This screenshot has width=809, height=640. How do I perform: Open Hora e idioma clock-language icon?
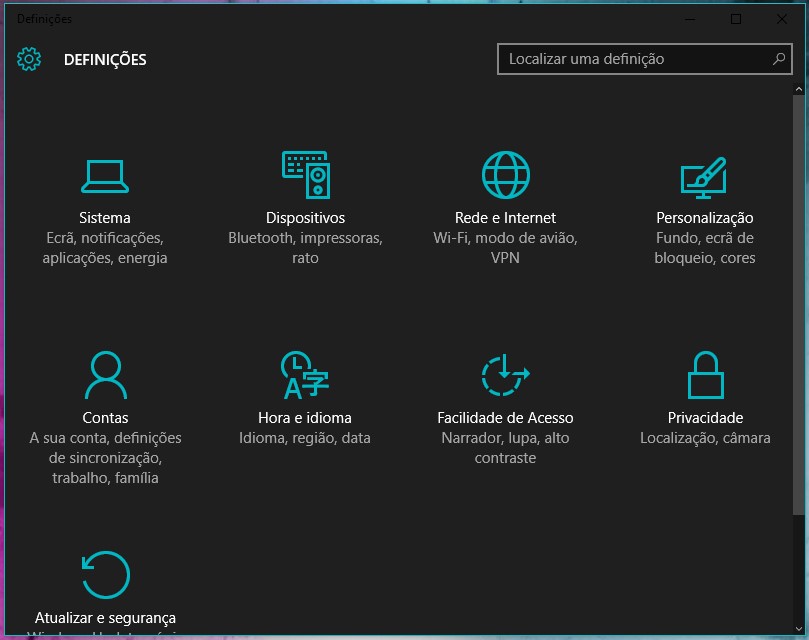click(305, 375)
